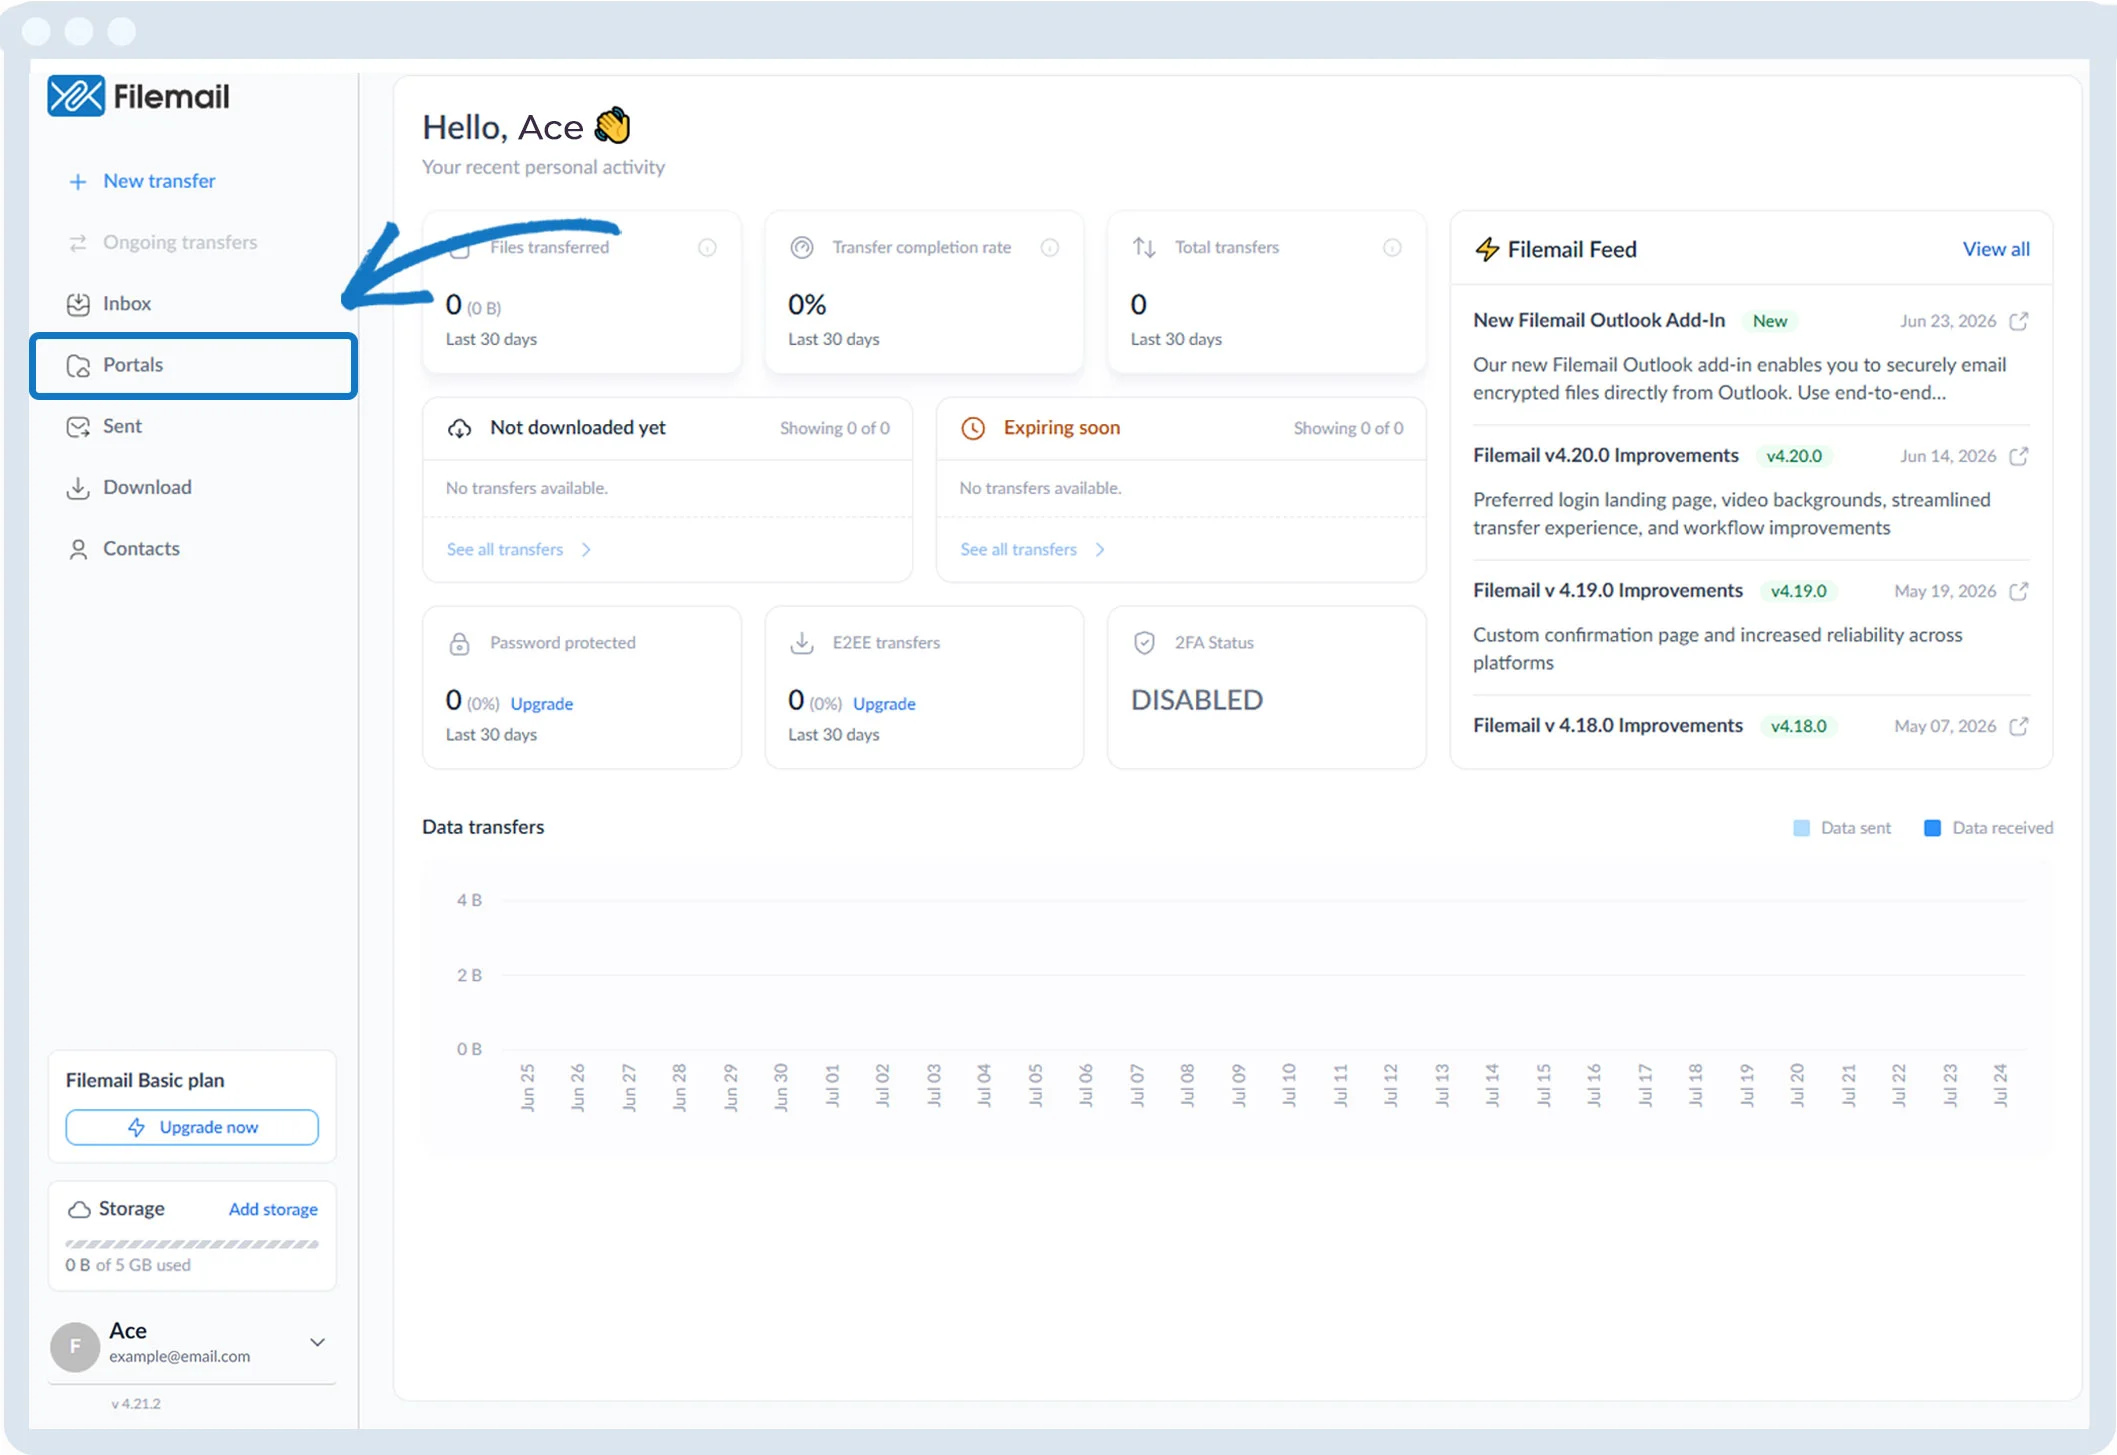Open external link for v 4.19.0 Improvements post
Viewport: 2117px width, 1455px height.
point(2019,591)
